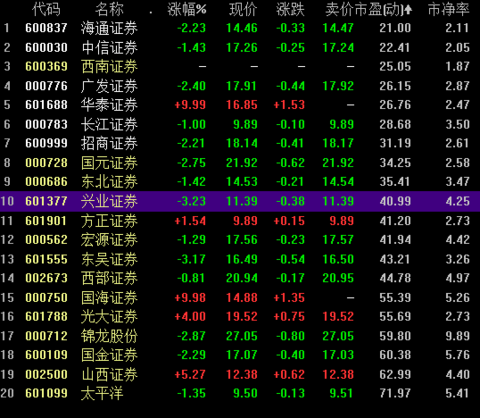The image size is (480, 418).
Task: Click 方正证券 stock name
Action: (109, 221)
